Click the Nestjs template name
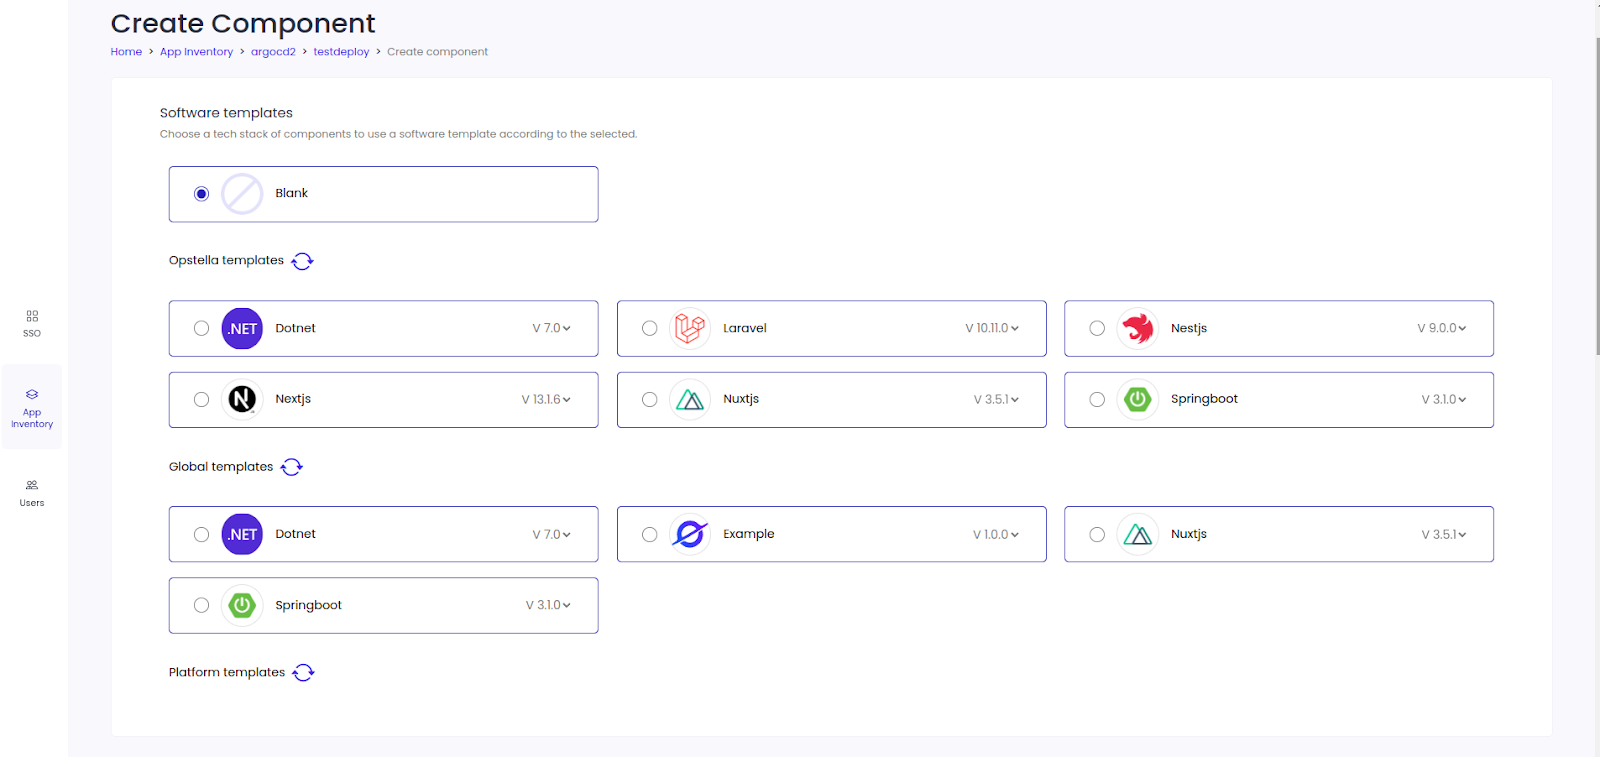This screenshot has width=1600, height=757. point(1189,328)
